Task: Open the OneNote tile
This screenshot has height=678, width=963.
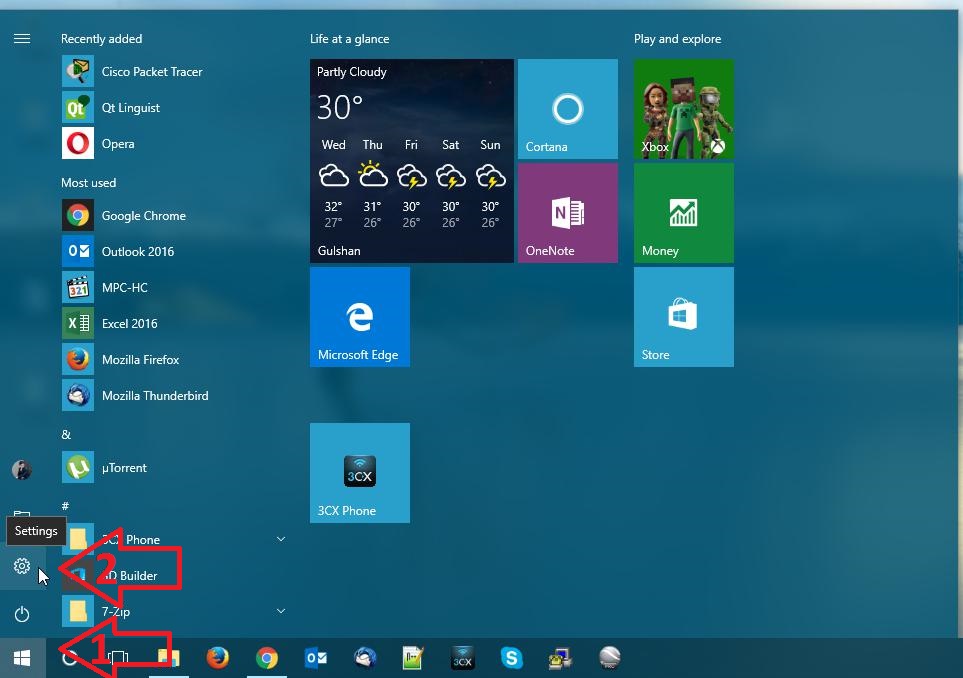Action: (567, 212)
